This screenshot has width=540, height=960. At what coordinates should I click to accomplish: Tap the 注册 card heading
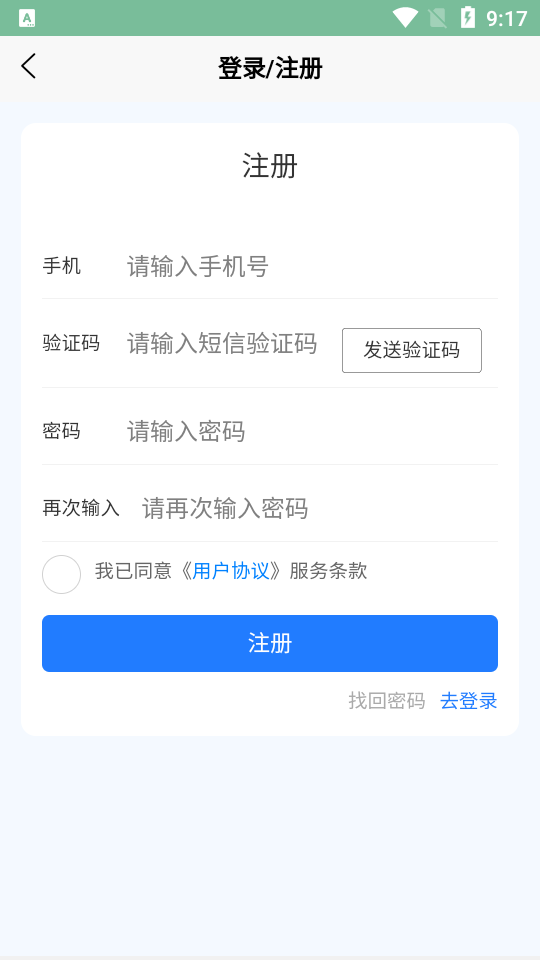(270, 166)
